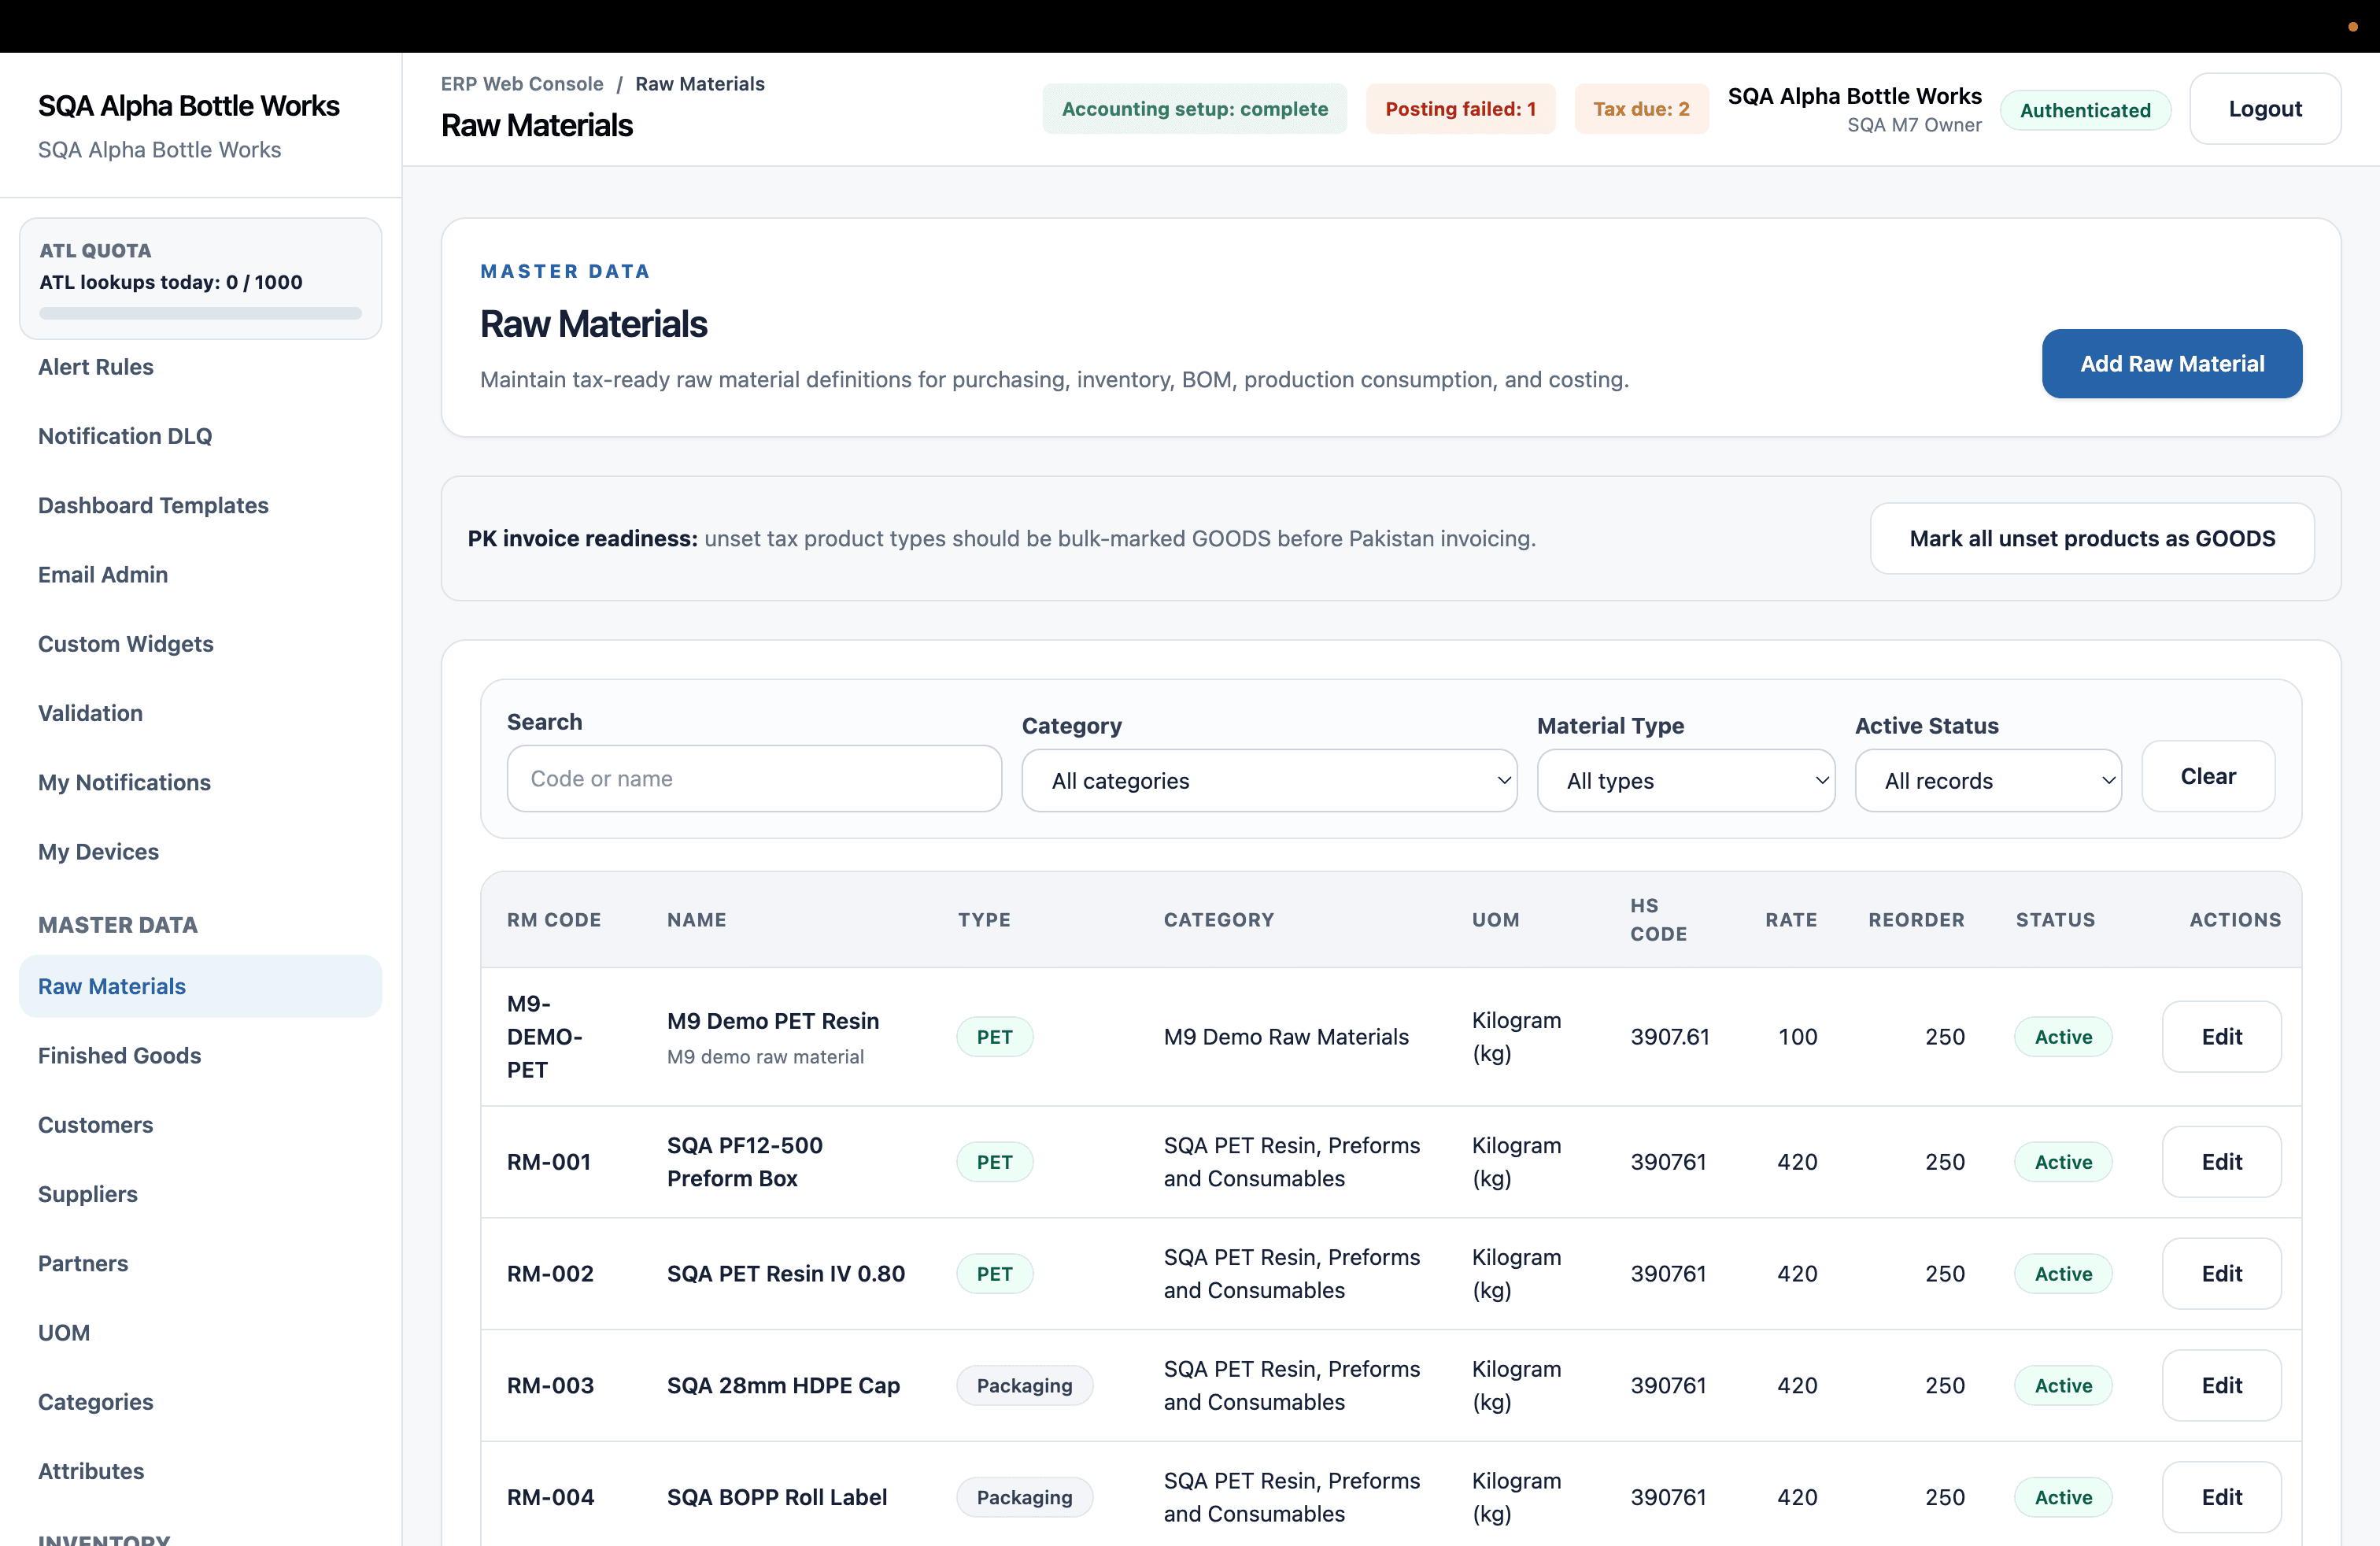This screenshot has height=1546, width=2380.
Task: Edit the M9-DEMO-PET raw material
Action: (x=2221, y=1036)
